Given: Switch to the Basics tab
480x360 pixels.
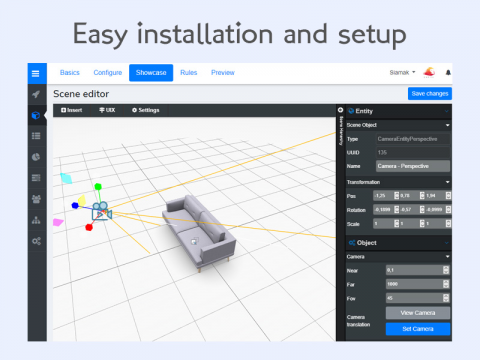Looking at the screenshot, I should coord(70,73).
